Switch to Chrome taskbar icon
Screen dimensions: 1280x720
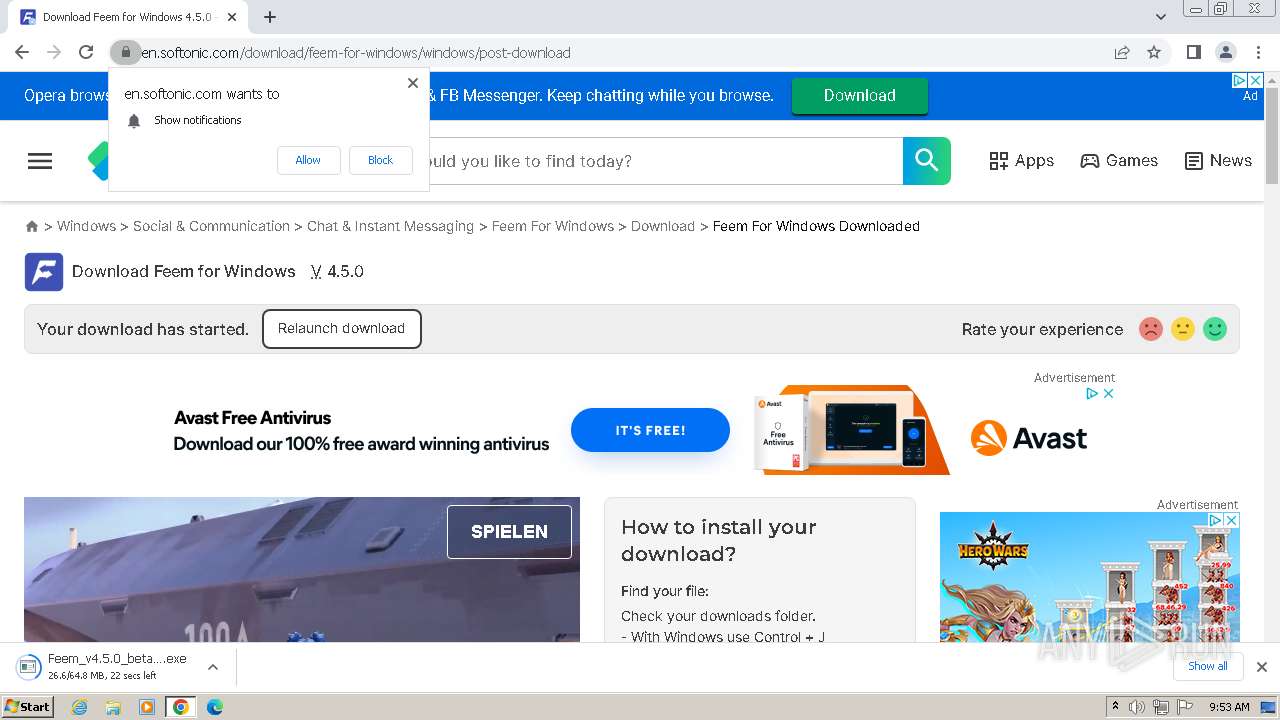(x=180, y=707)
